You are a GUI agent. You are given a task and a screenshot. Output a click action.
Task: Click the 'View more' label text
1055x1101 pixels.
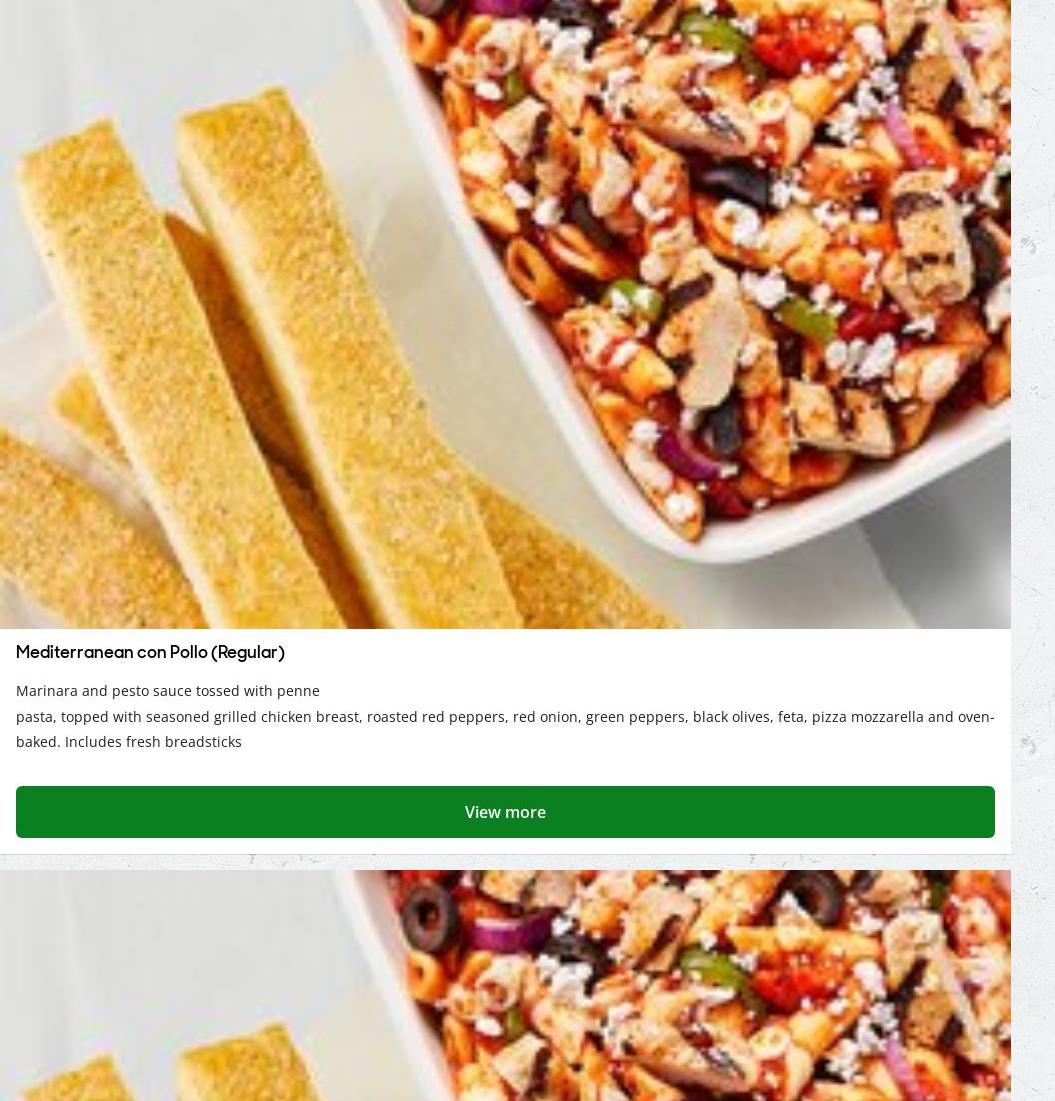point(505,812)
